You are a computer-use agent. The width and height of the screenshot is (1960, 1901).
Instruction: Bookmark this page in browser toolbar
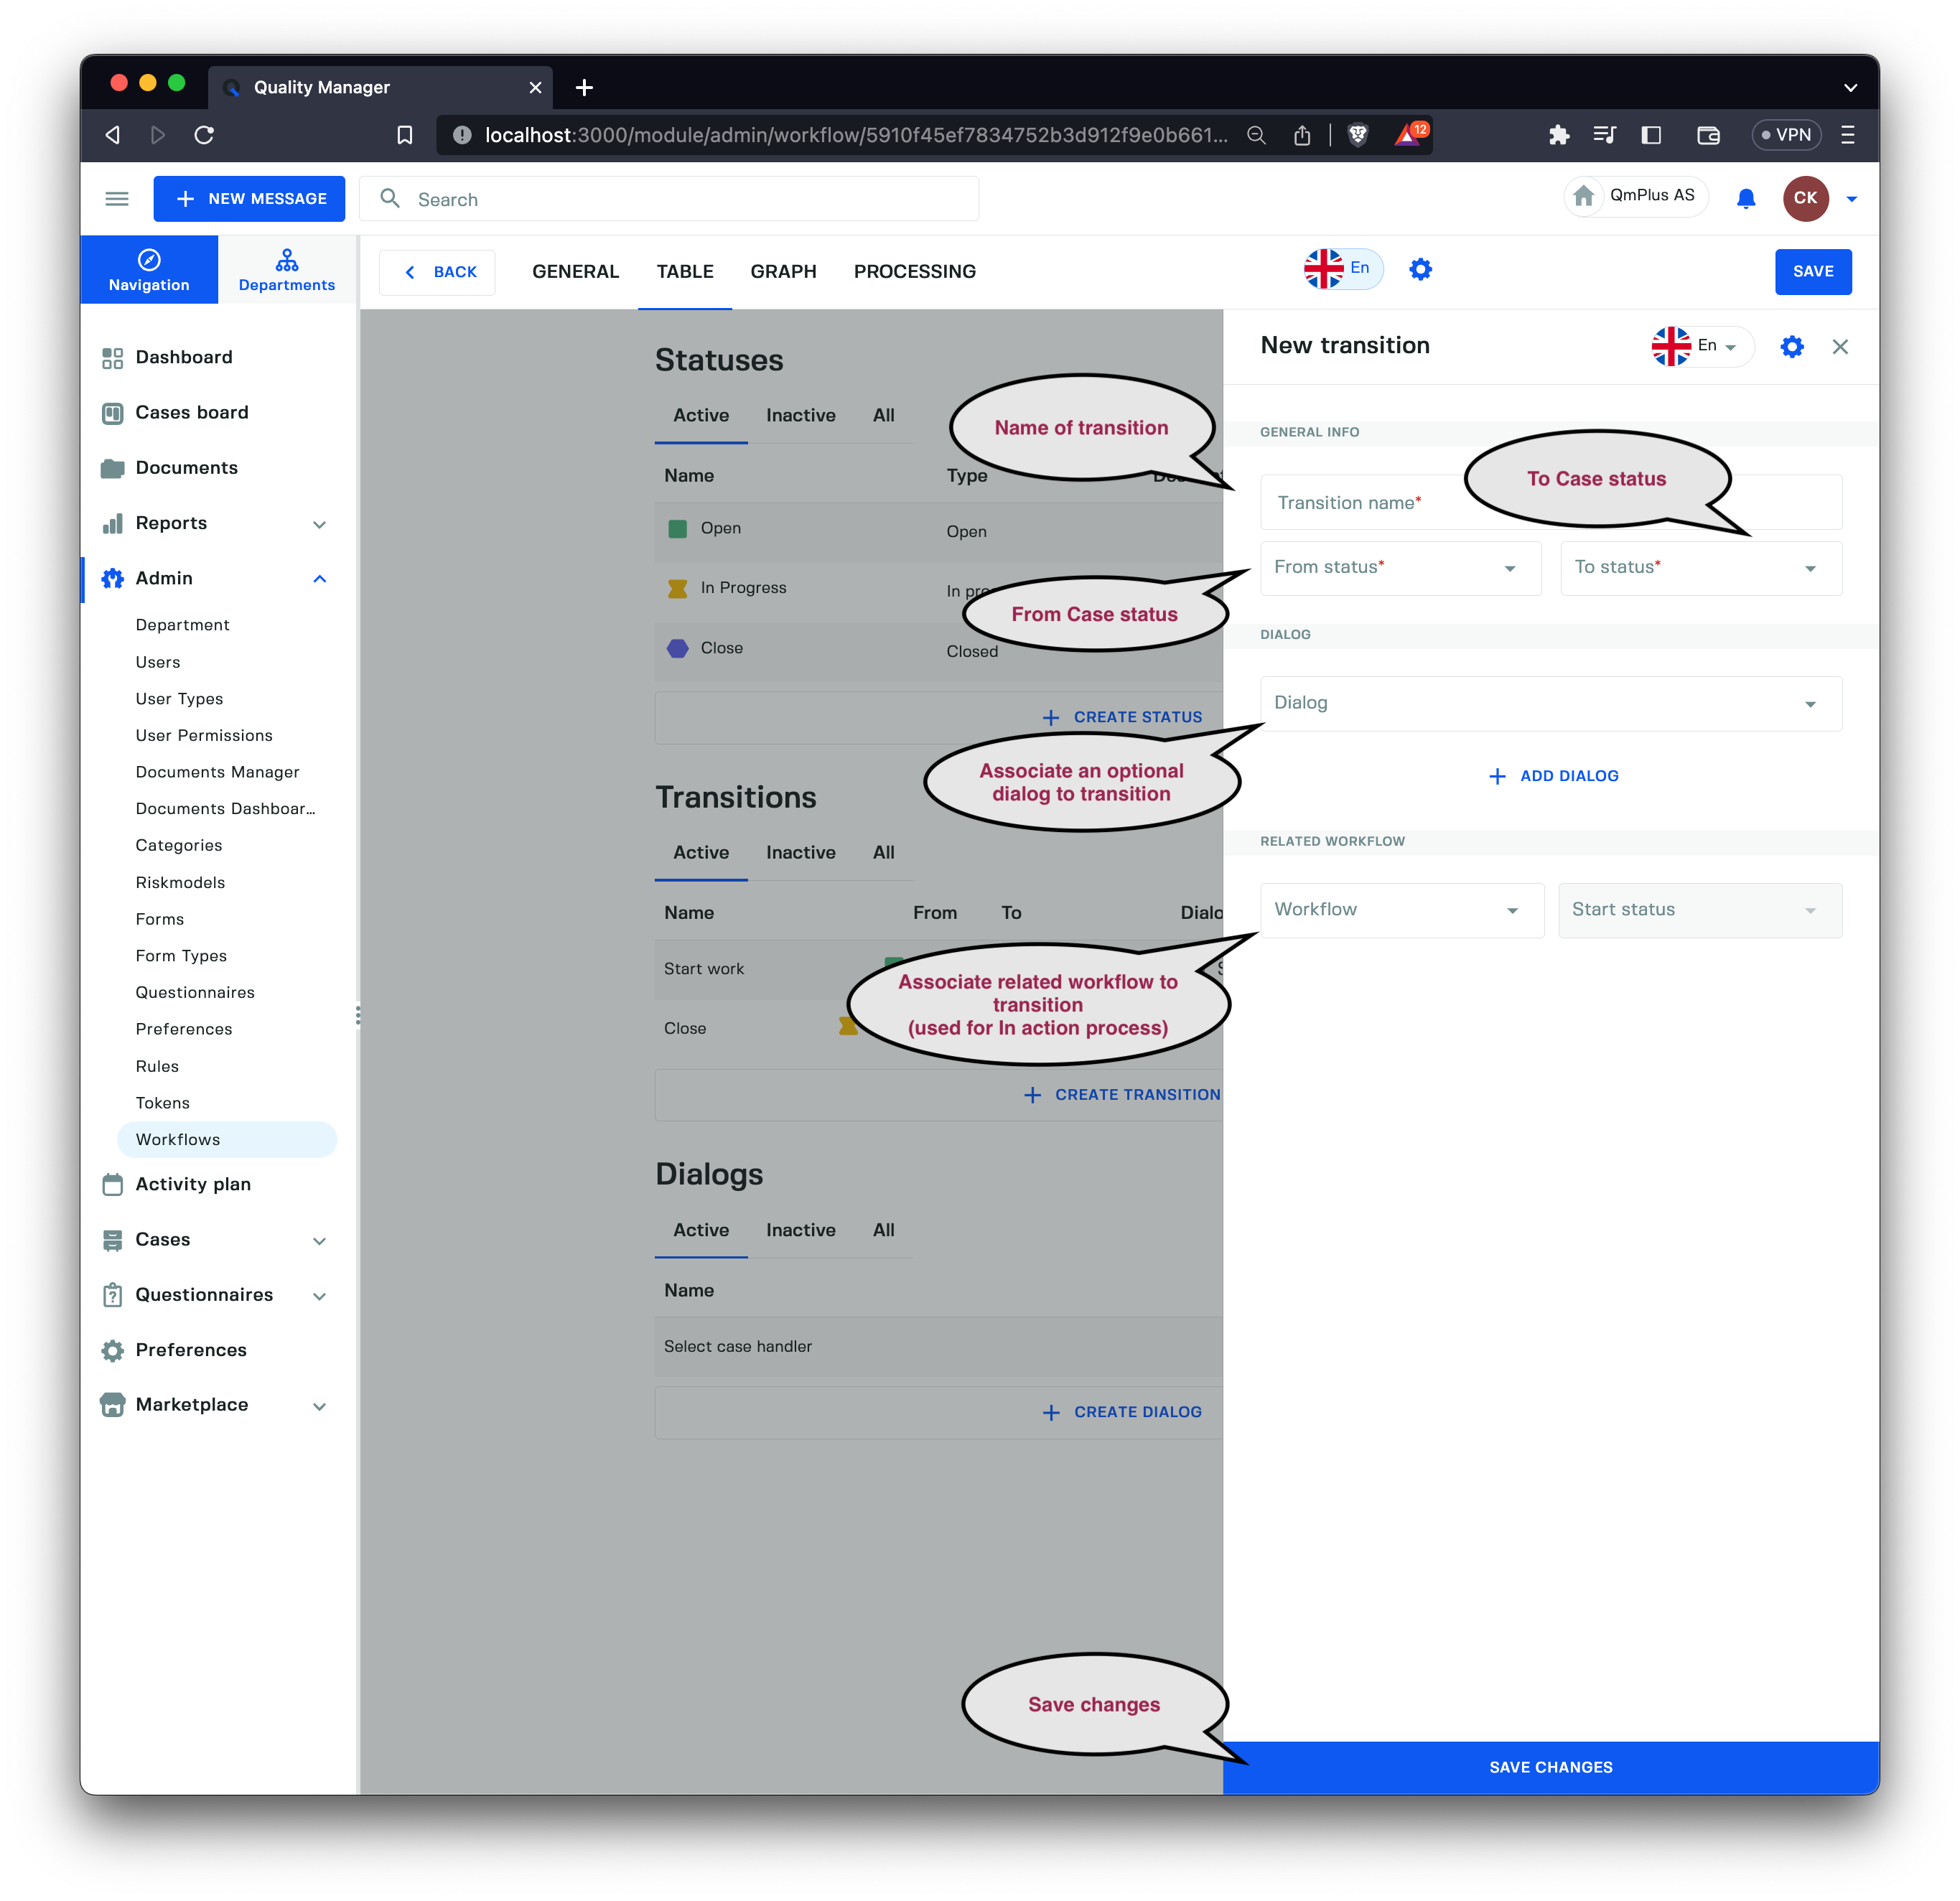pos(405,135)
